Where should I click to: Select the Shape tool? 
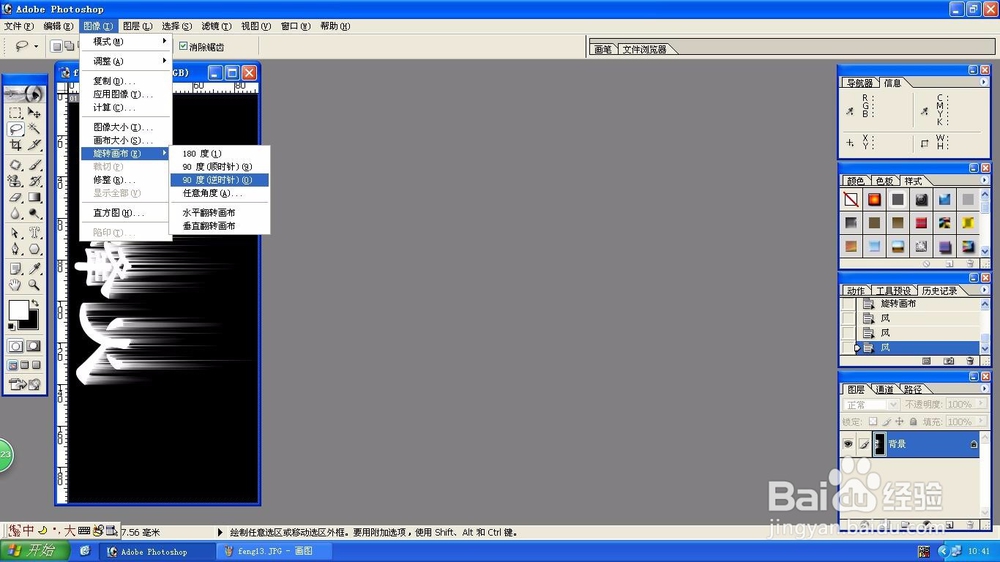(x=34, y=249)
